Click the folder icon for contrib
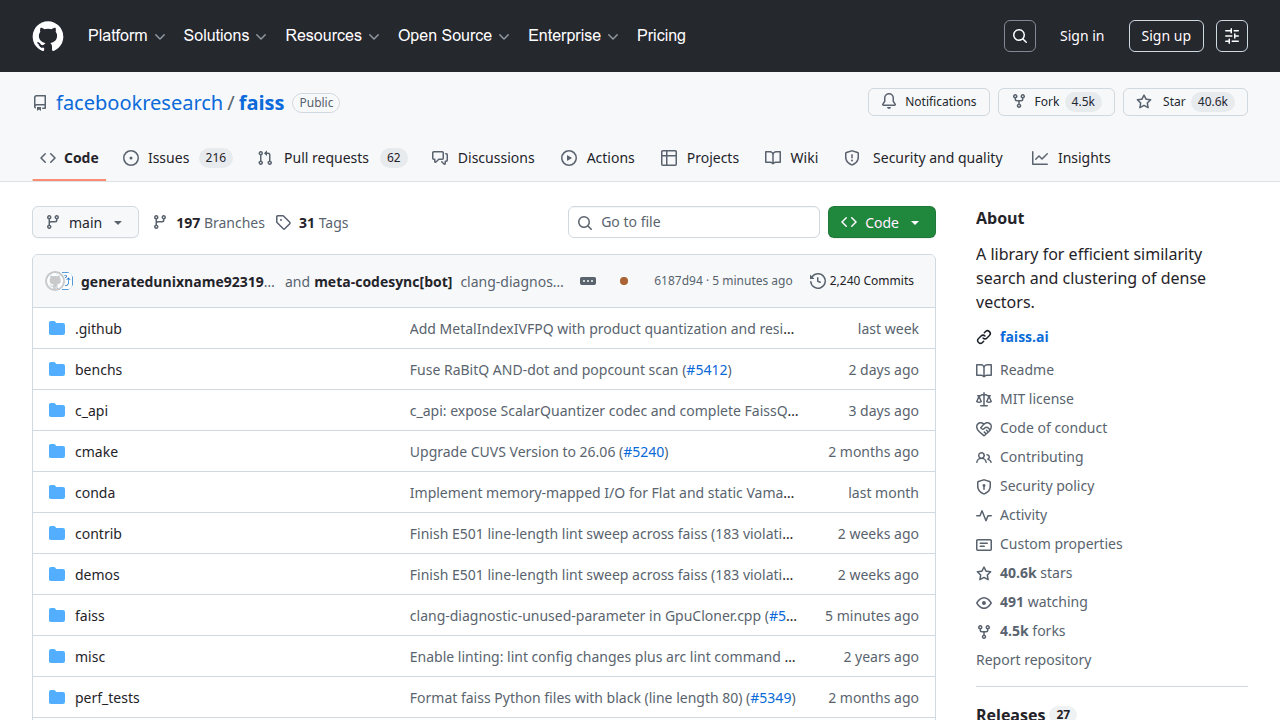Screen dimensions: 1280x720 pyautogui.click(x=57, y=534)
